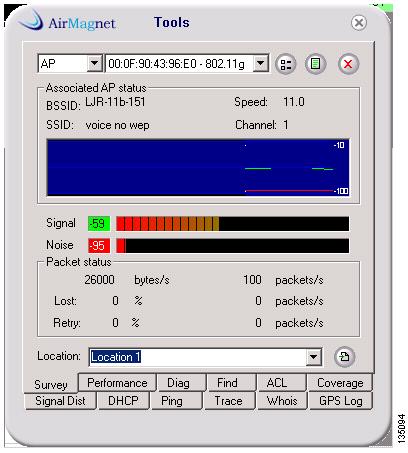Open the ACL tab
This screenshot has width=408, height=453.
[277, 383]
